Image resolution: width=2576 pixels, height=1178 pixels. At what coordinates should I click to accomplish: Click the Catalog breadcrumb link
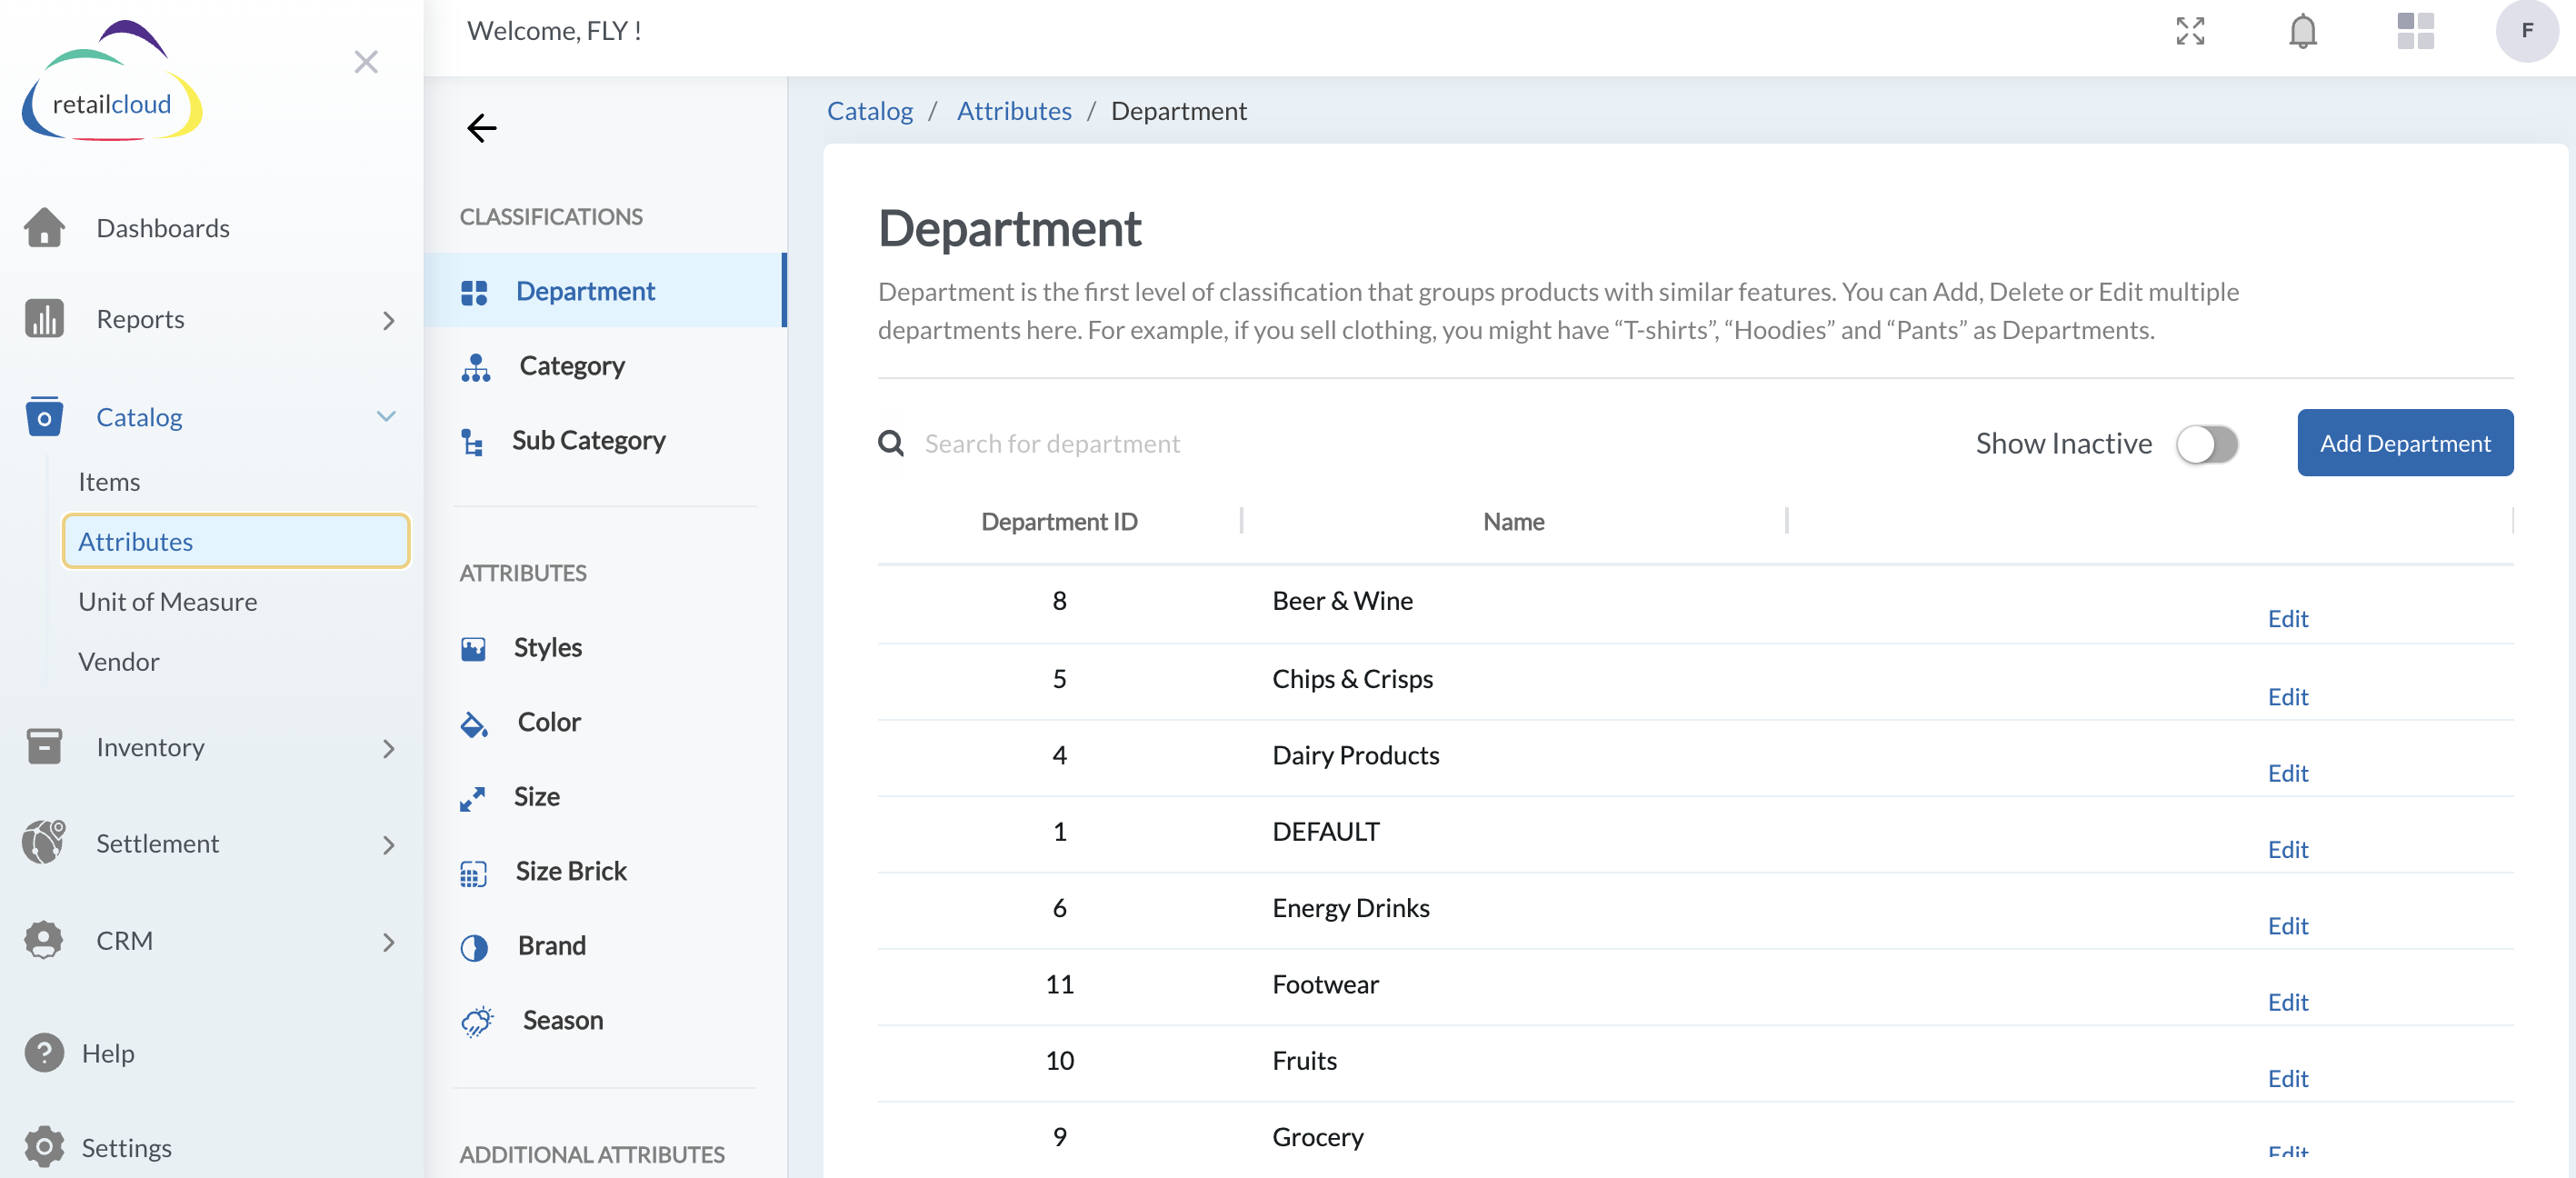(869, 110)
